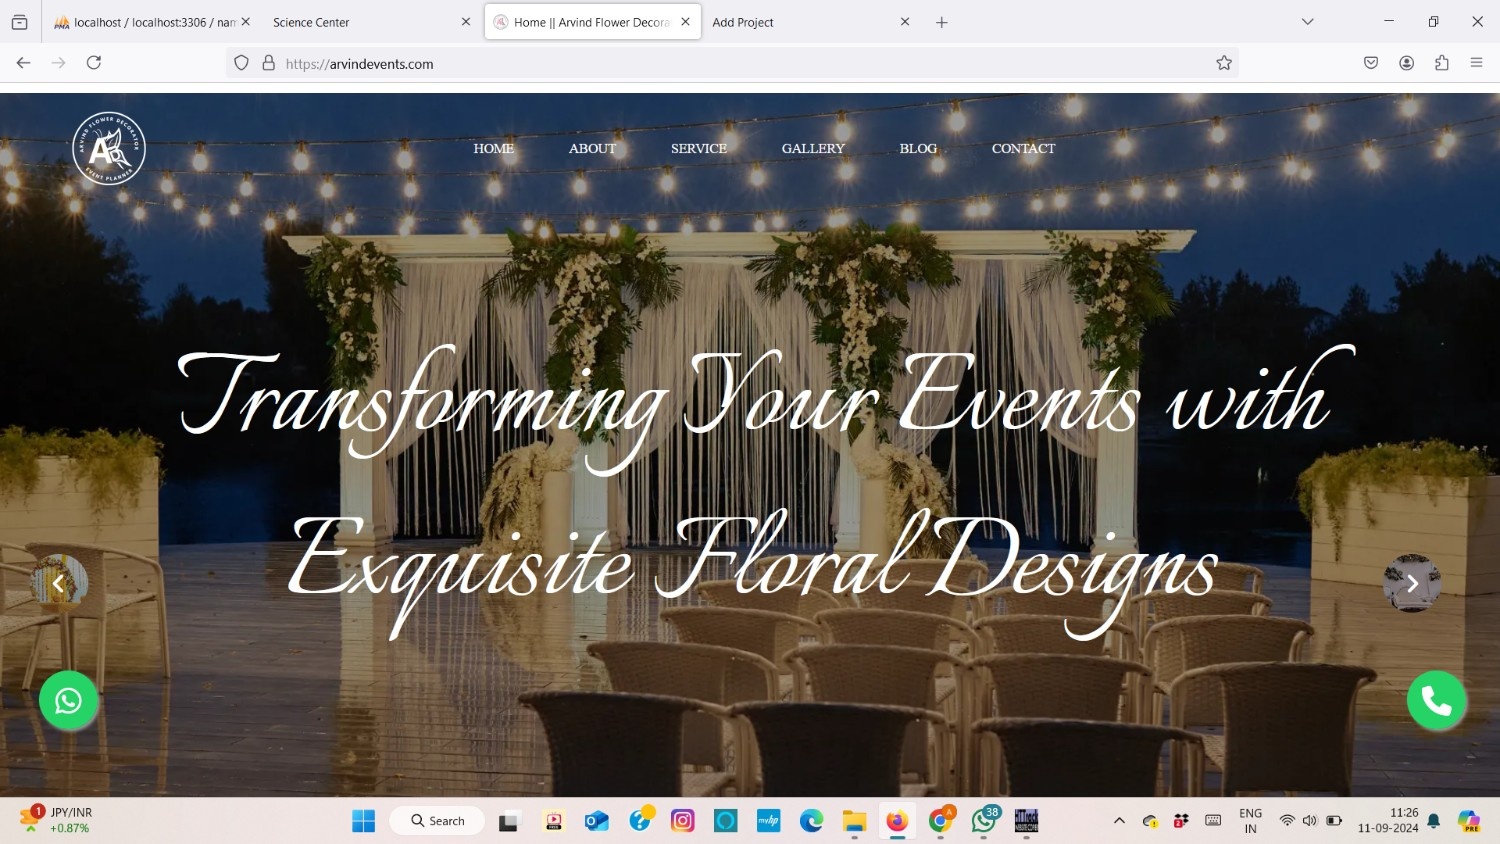Reload the current page
Viewport: 1500px width, 844px height.
[94, 63]
